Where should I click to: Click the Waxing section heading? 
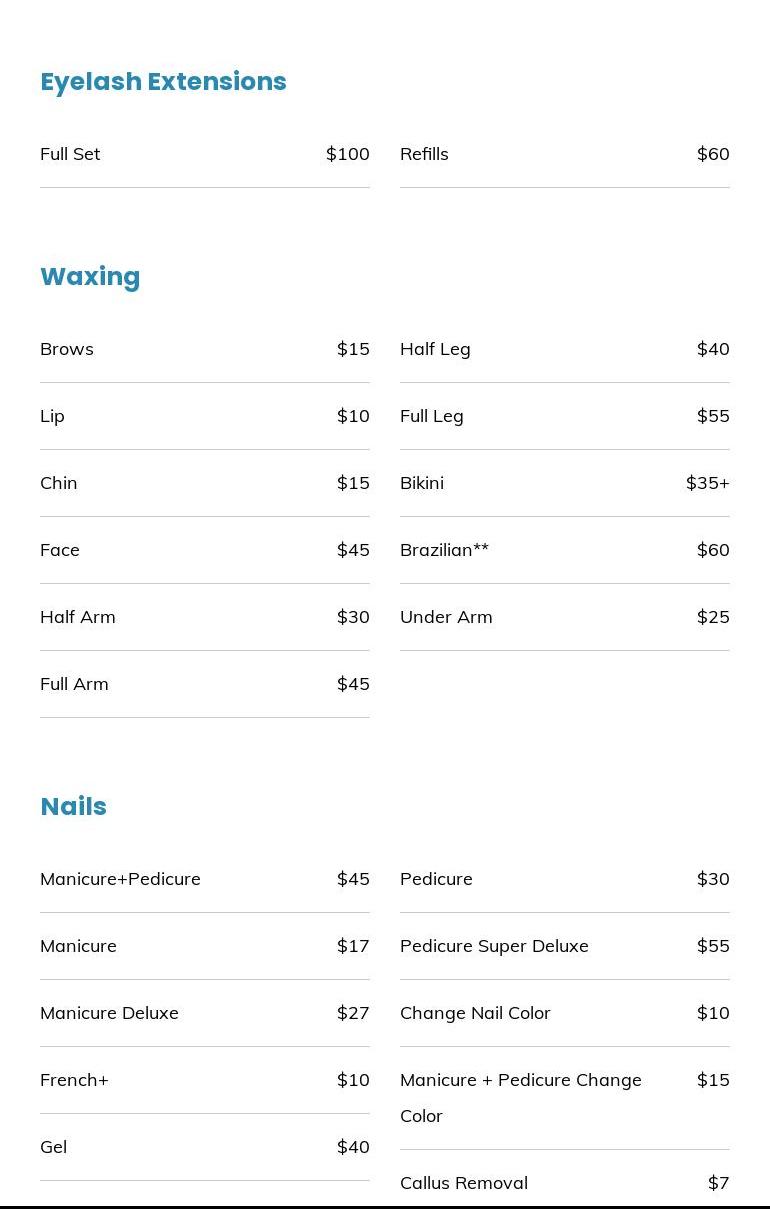pyautogui.click(x=90, y=277)
